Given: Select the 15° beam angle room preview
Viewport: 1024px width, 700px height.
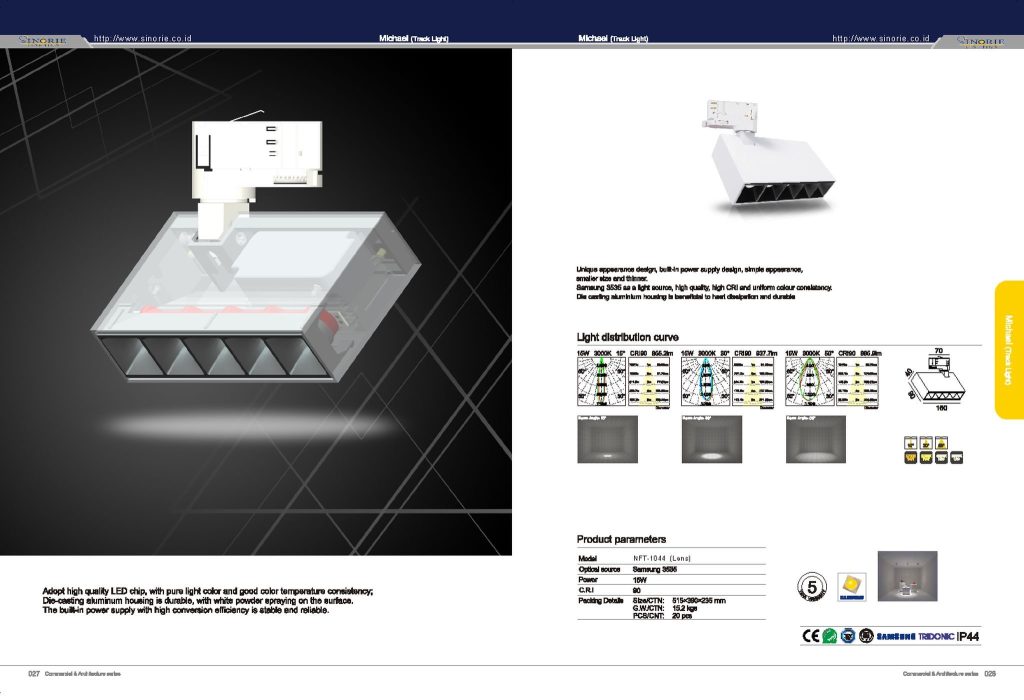Looking at the screenshot, I should [607, 439].
